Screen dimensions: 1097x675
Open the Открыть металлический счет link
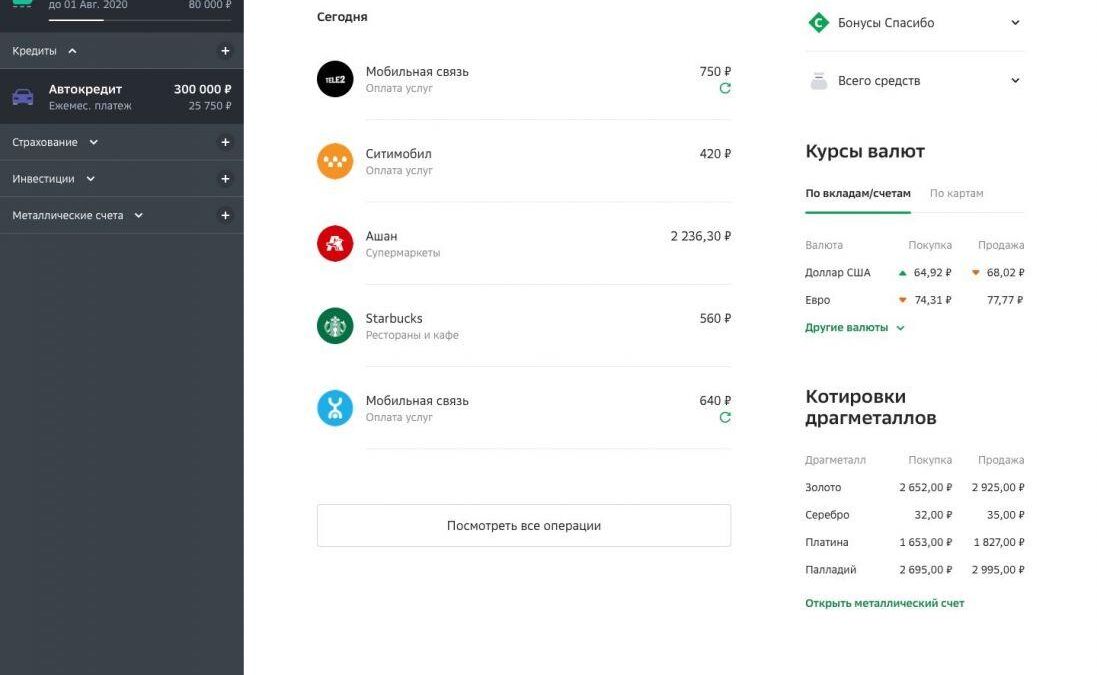click(885, 602)
